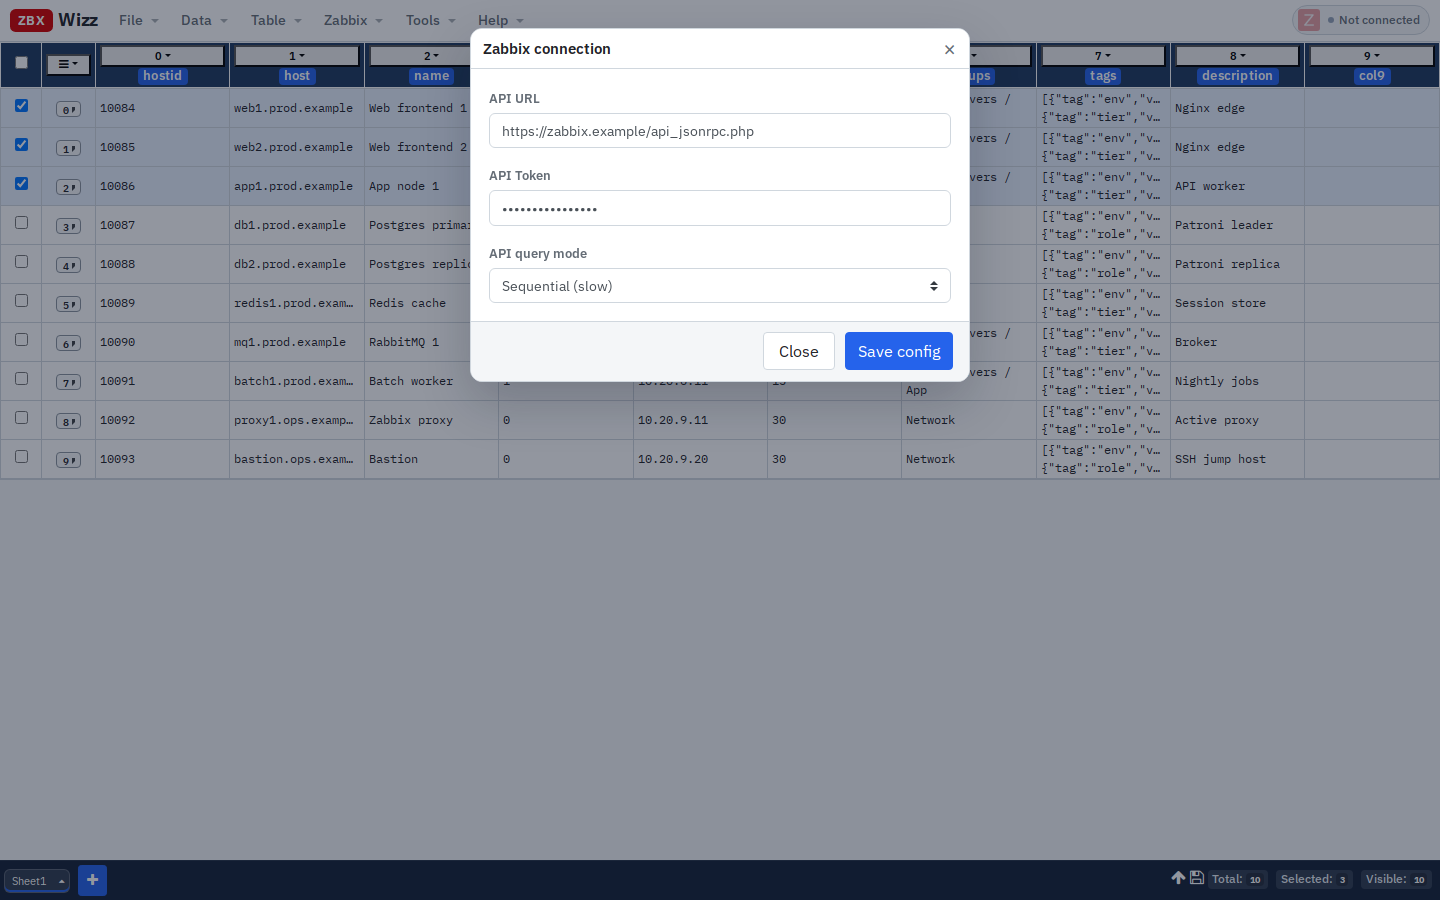Click the floppy disk save icon
Screen dimensions: 1440x900
1196,878
